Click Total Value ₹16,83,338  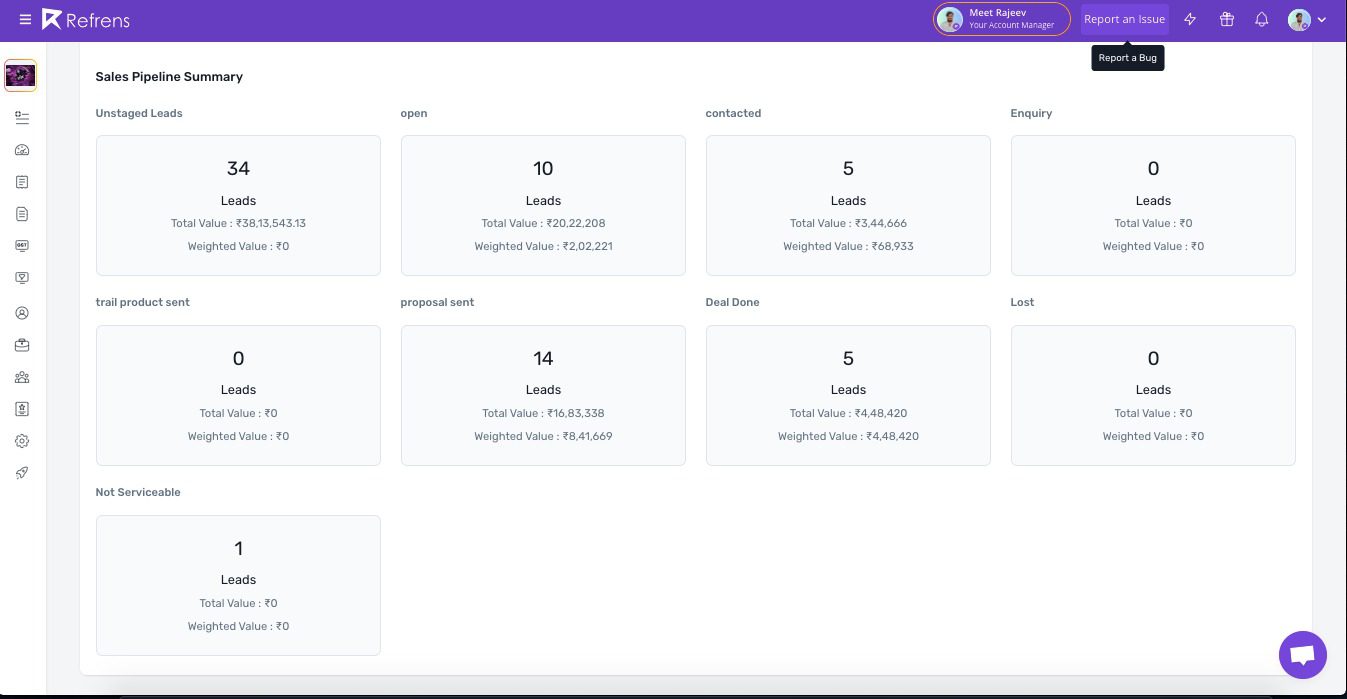click(x=543, y=413)
